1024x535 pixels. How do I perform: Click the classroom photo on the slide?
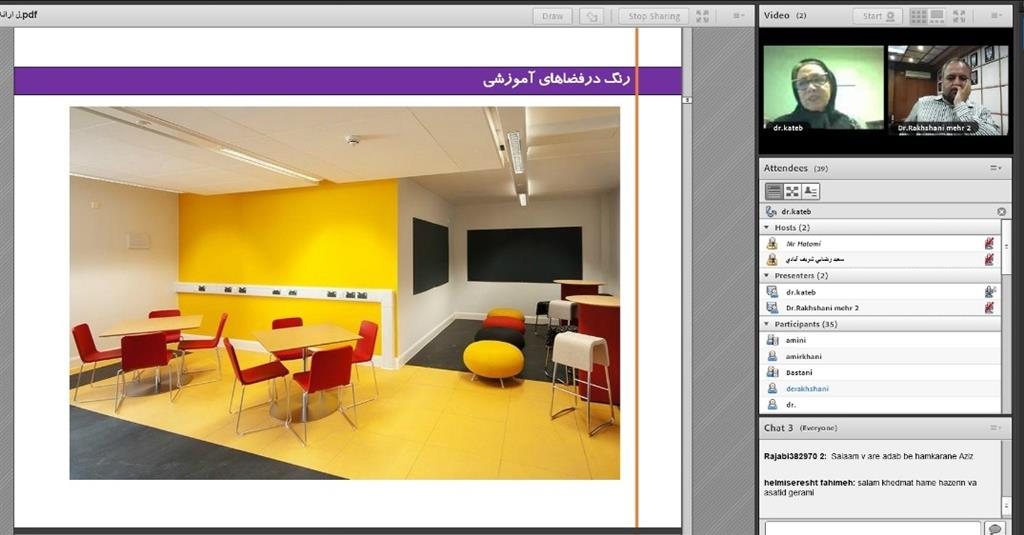coord(345,293)
